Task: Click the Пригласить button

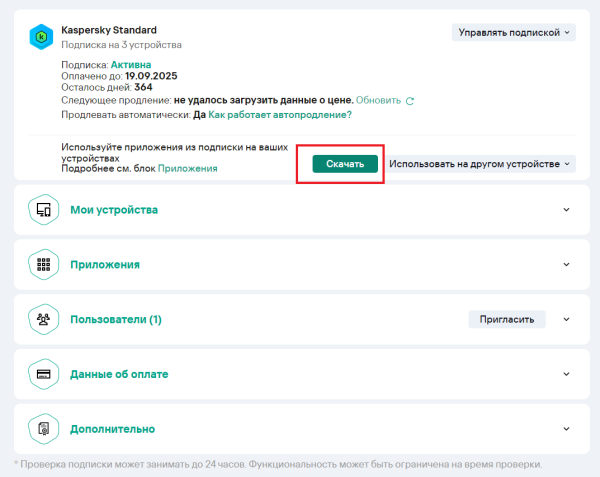Action: click(508, 320)
